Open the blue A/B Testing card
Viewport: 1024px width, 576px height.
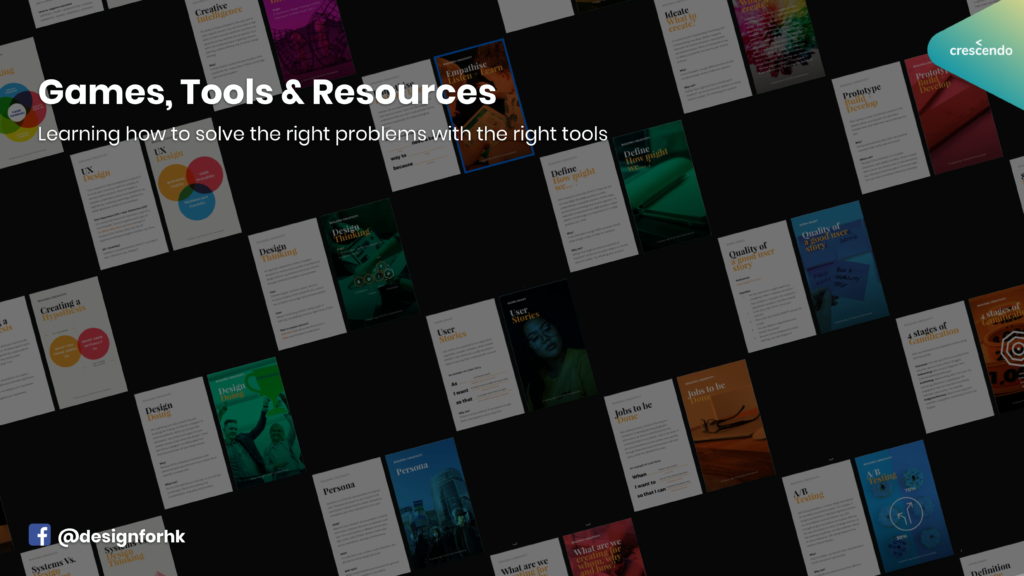pos(903,504)
